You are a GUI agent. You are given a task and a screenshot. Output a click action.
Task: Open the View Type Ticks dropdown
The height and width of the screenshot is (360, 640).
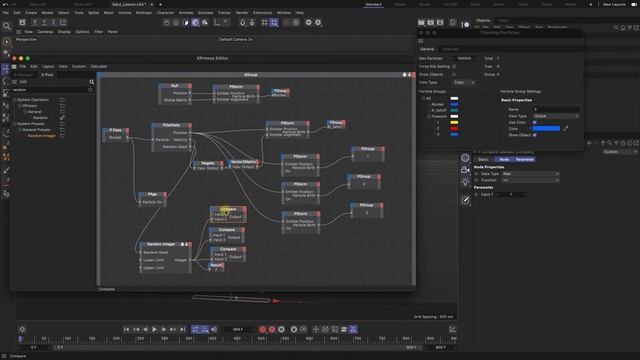[464, 82]
